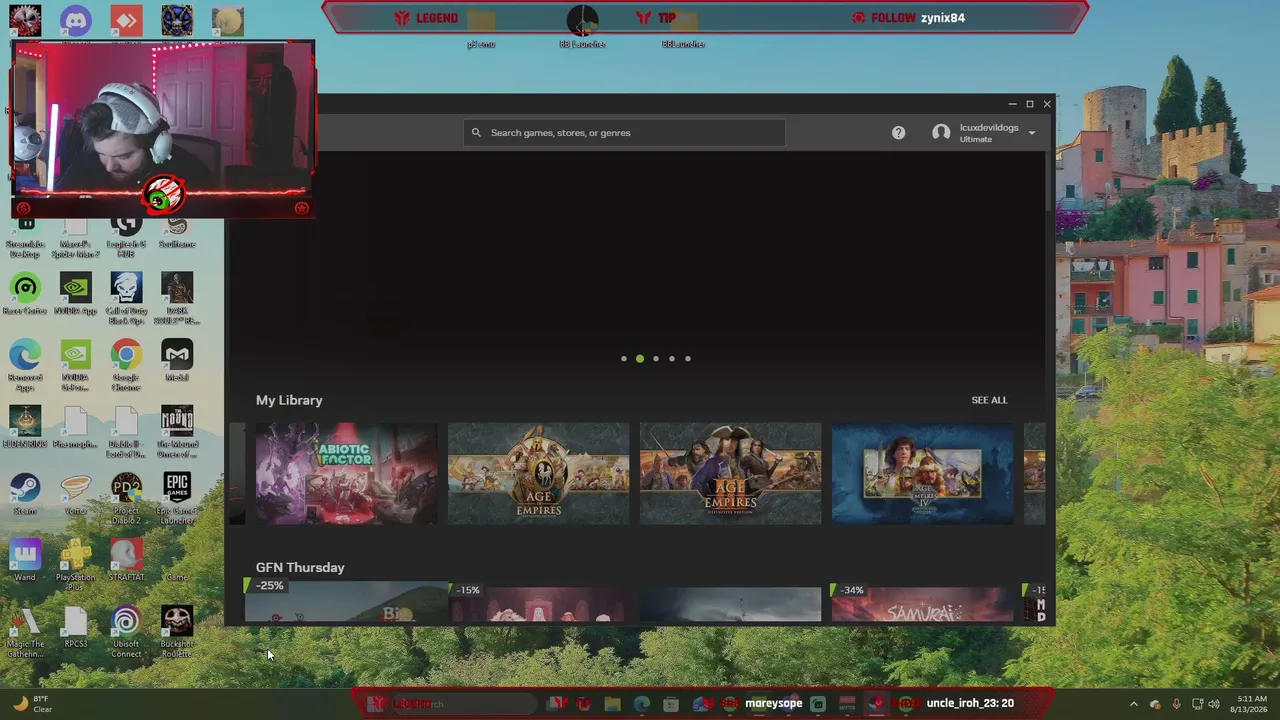Screen dimensions: 1280x720
Task: Open NVIDIA GeForce NOW desktop shortcut
Action: pyautogui.click(x=76, y=365)
